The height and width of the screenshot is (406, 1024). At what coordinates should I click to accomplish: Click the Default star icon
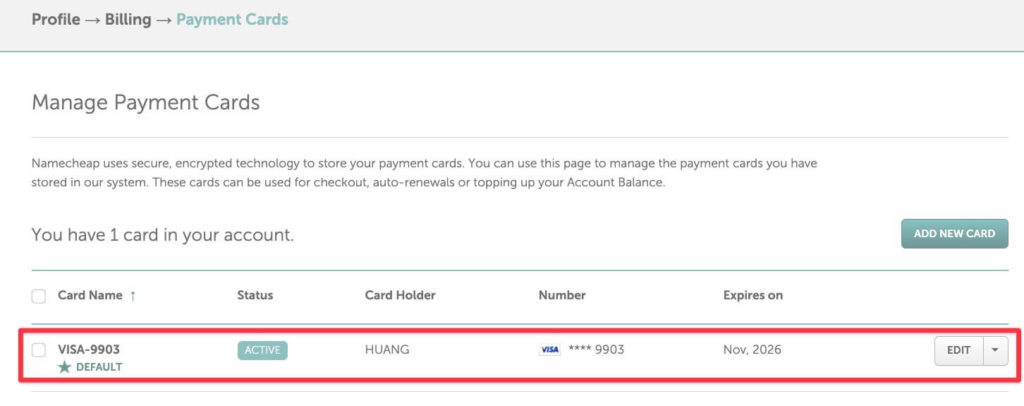[x=64, y=367]
